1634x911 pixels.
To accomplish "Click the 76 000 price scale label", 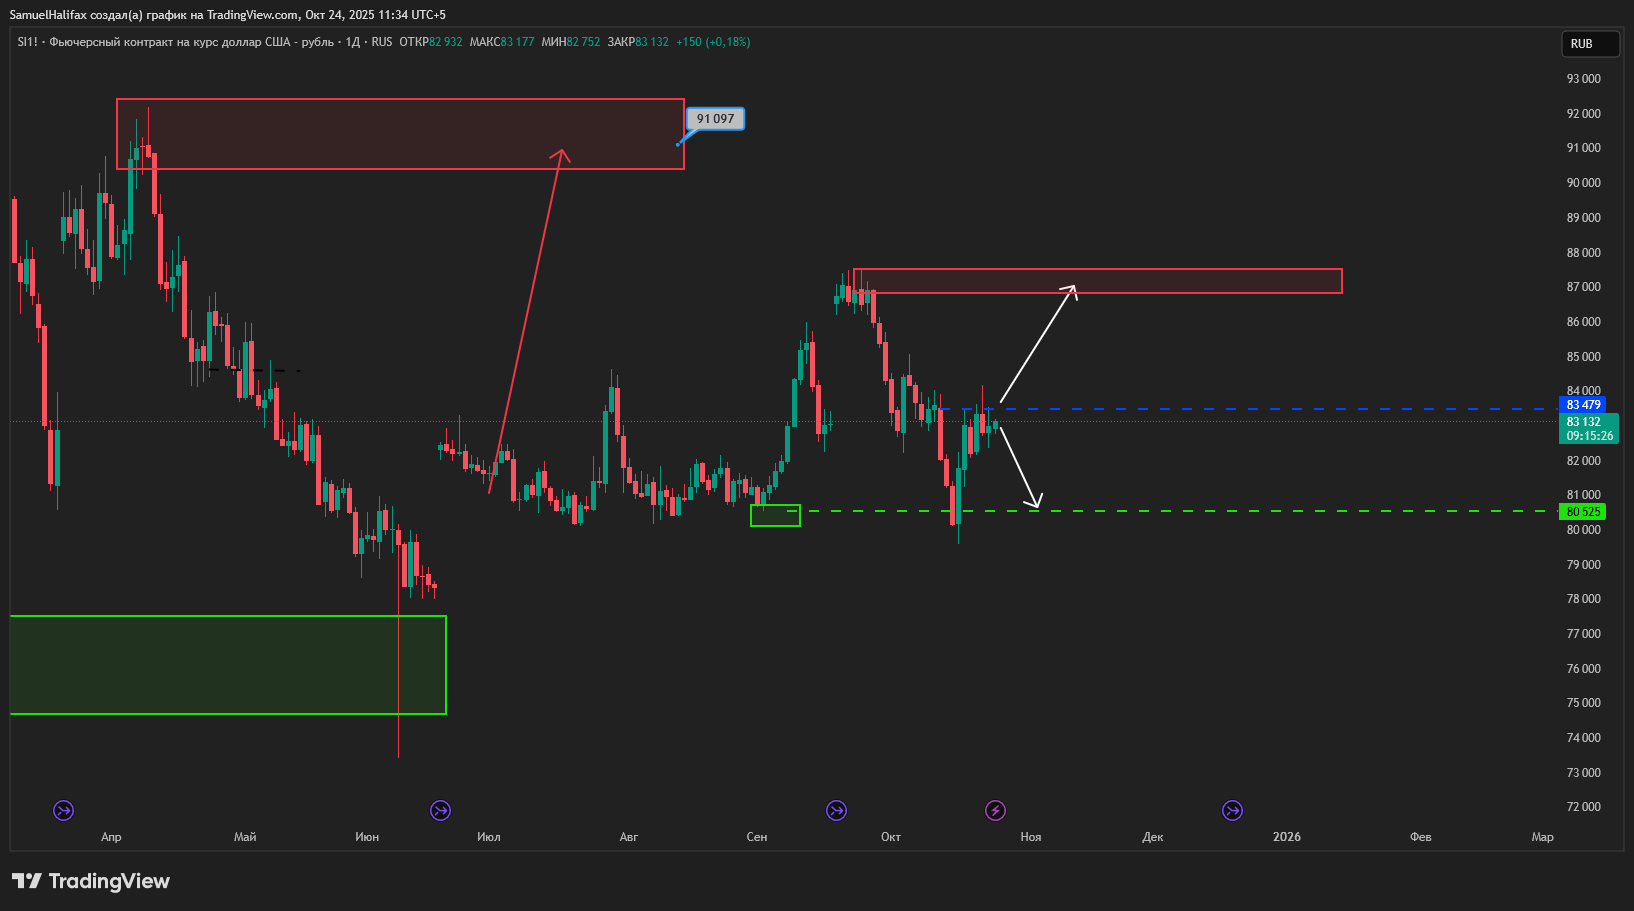I will coord(1584,669).
